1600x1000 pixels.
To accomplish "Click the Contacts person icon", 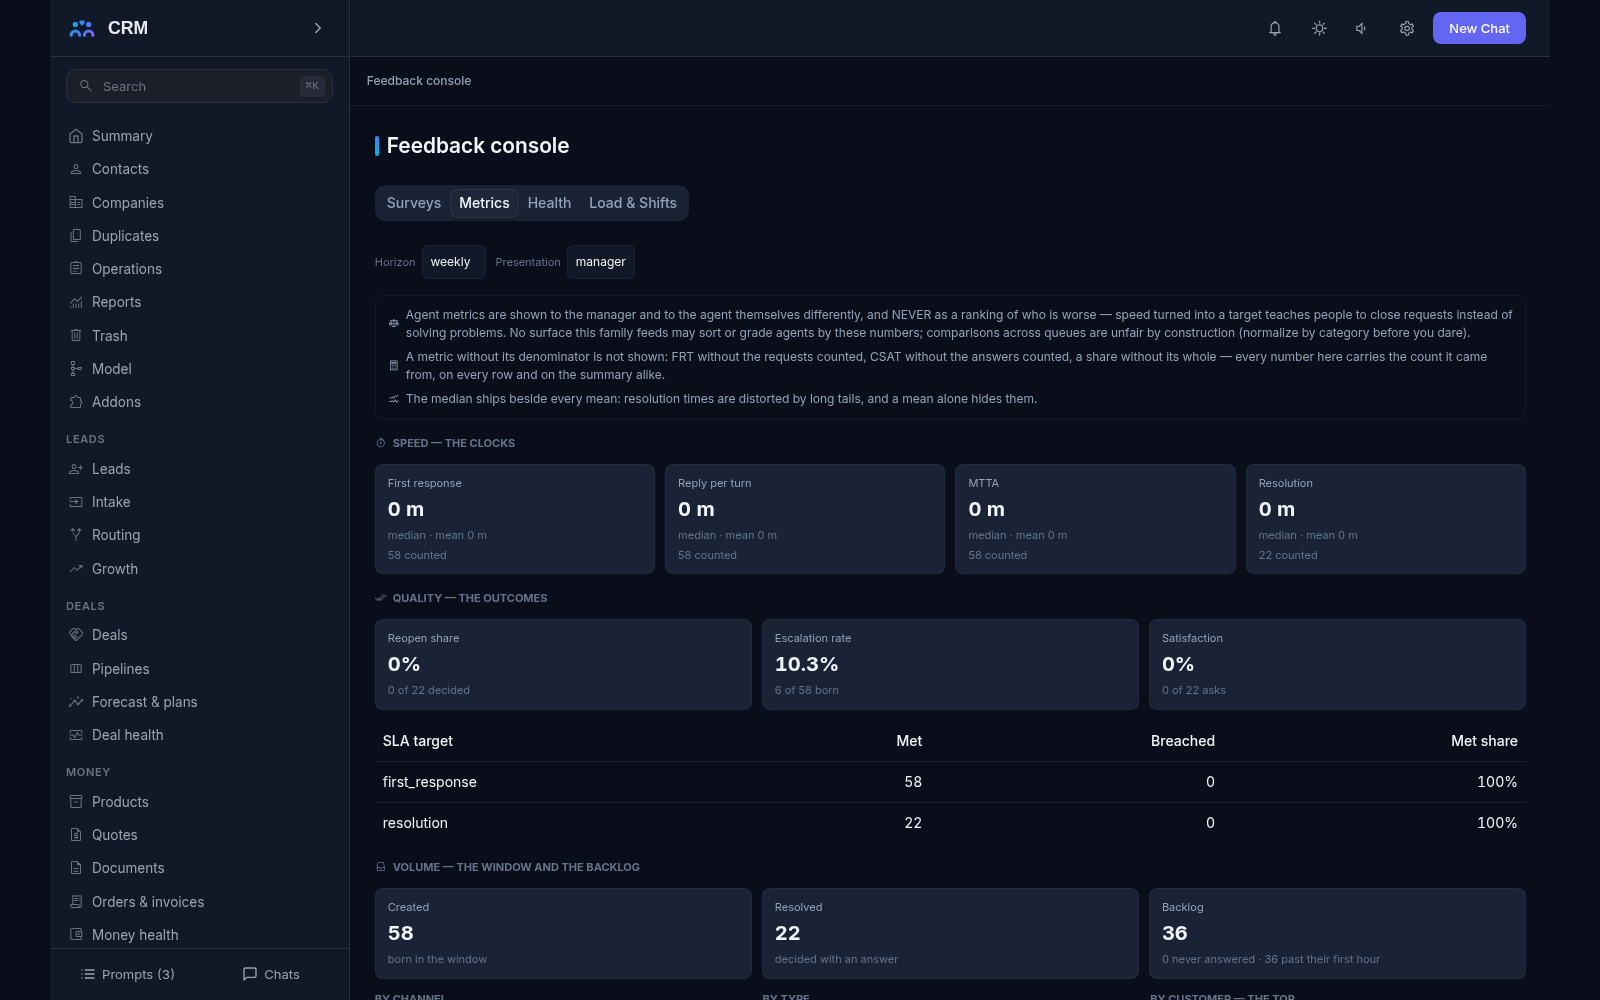I will coord(76,169).
